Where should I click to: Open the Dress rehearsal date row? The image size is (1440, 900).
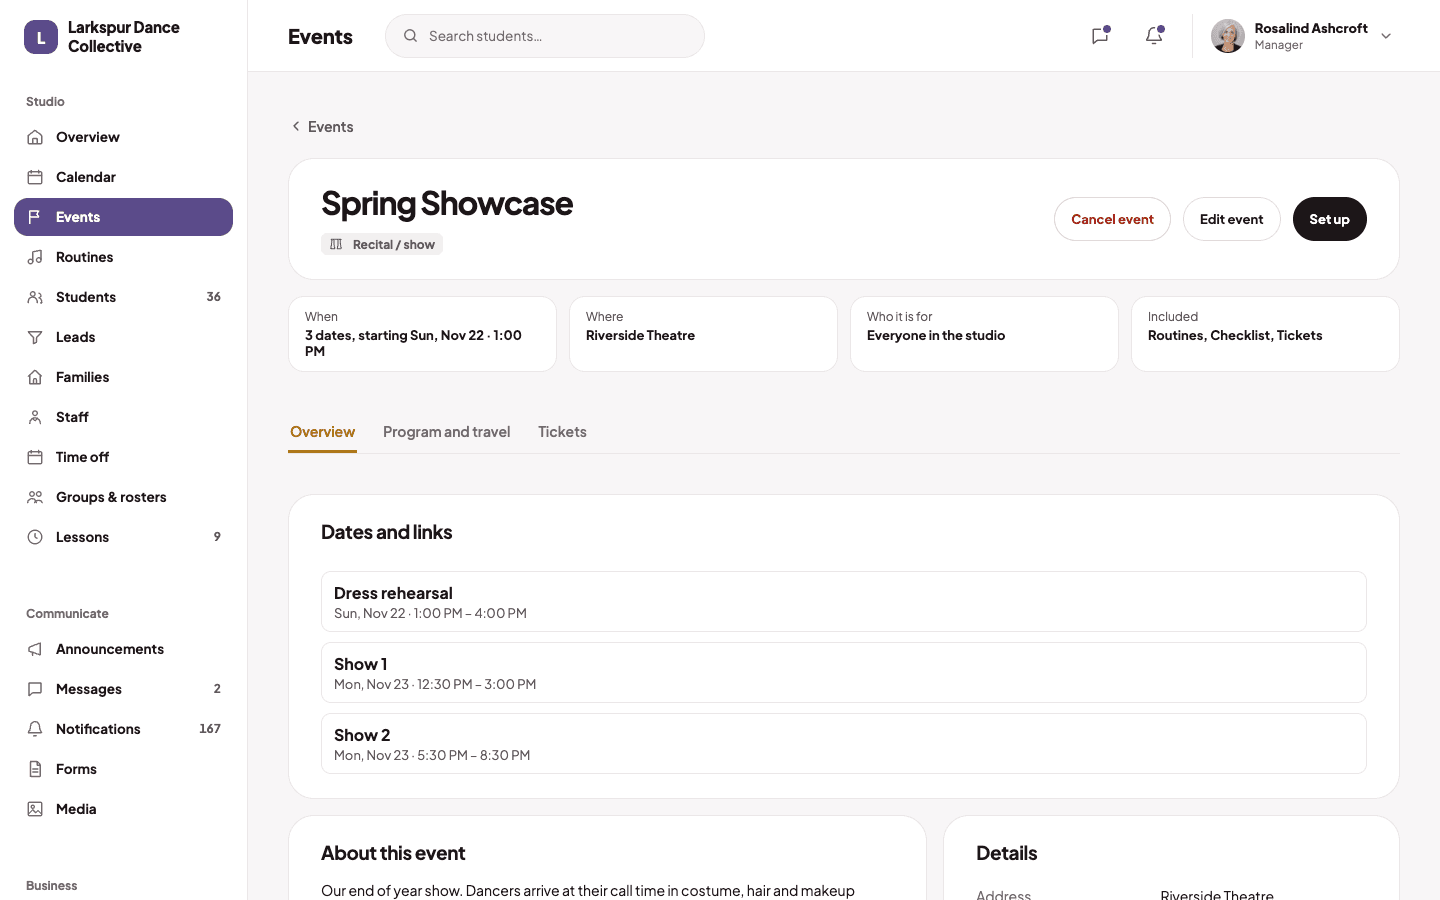pos(843,601)
